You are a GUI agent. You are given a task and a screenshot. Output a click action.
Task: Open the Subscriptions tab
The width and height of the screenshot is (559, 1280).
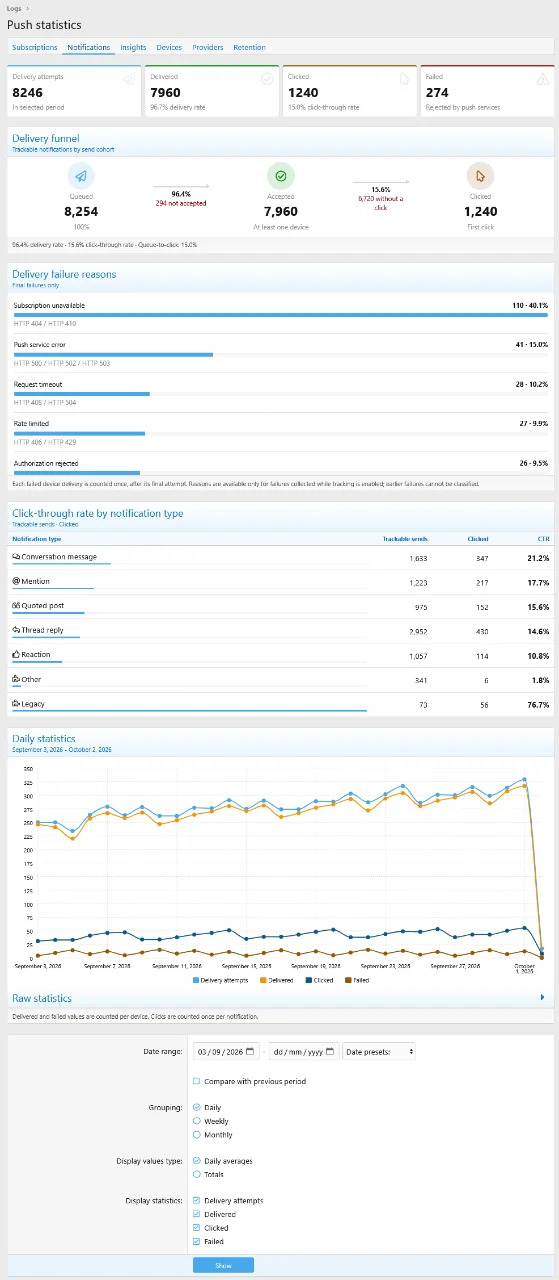(x=35, y=47)
